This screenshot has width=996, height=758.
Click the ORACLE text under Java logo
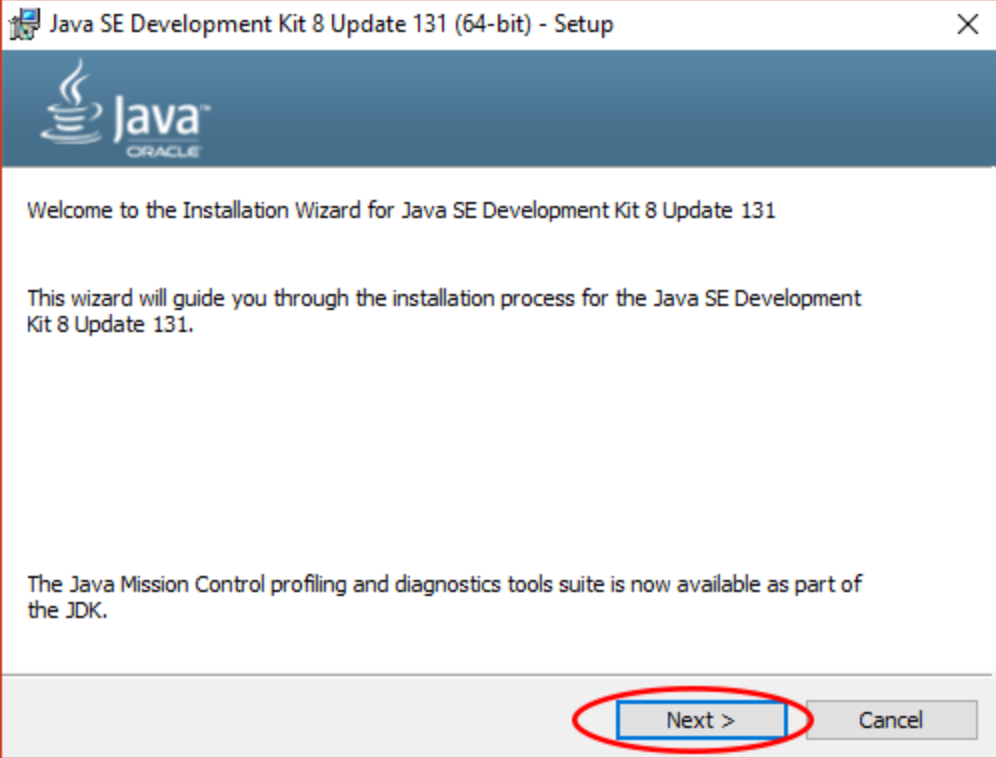pyautogui.click(x=164, y=152)
